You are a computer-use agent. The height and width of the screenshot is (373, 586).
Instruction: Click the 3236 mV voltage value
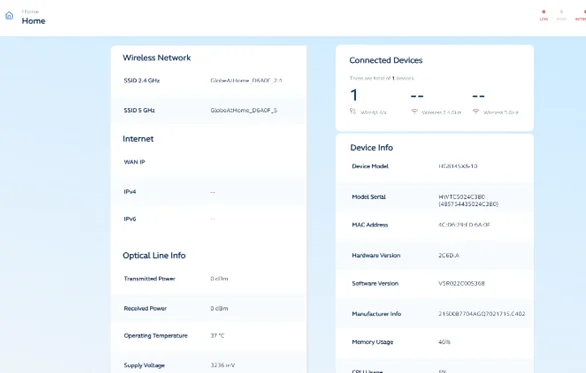[222, 365]
